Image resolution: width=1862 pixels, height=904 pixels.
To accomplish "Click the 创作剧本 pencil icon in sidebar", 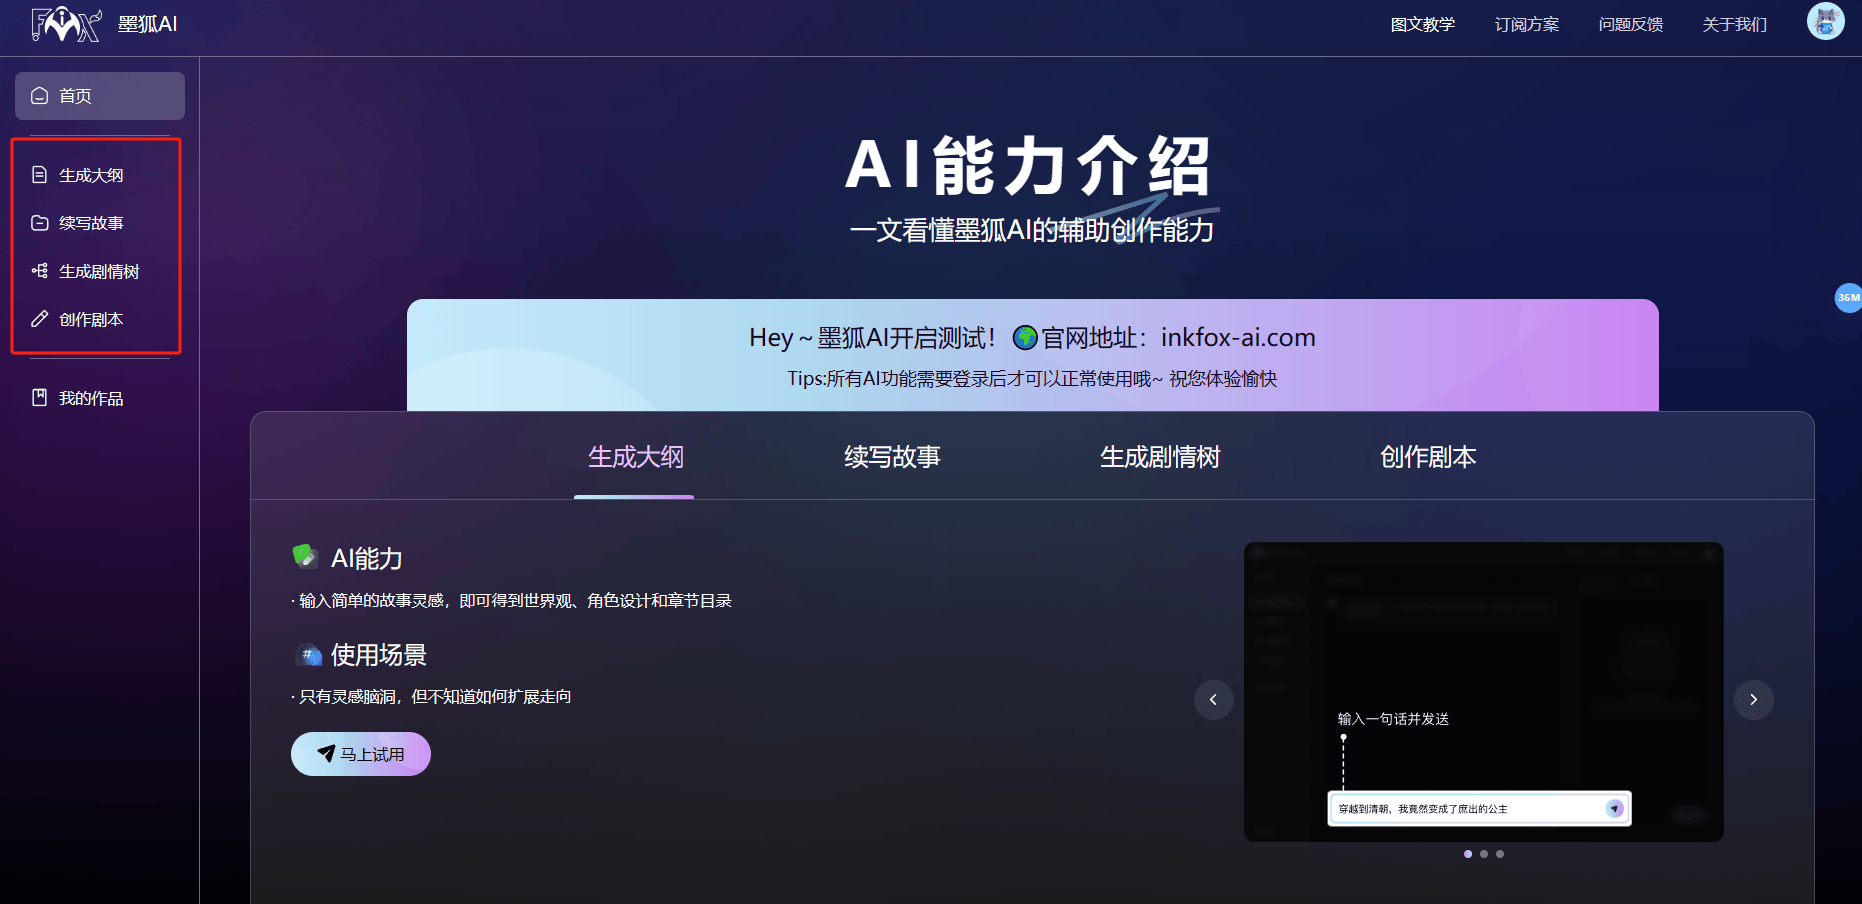I will (40, 319).
